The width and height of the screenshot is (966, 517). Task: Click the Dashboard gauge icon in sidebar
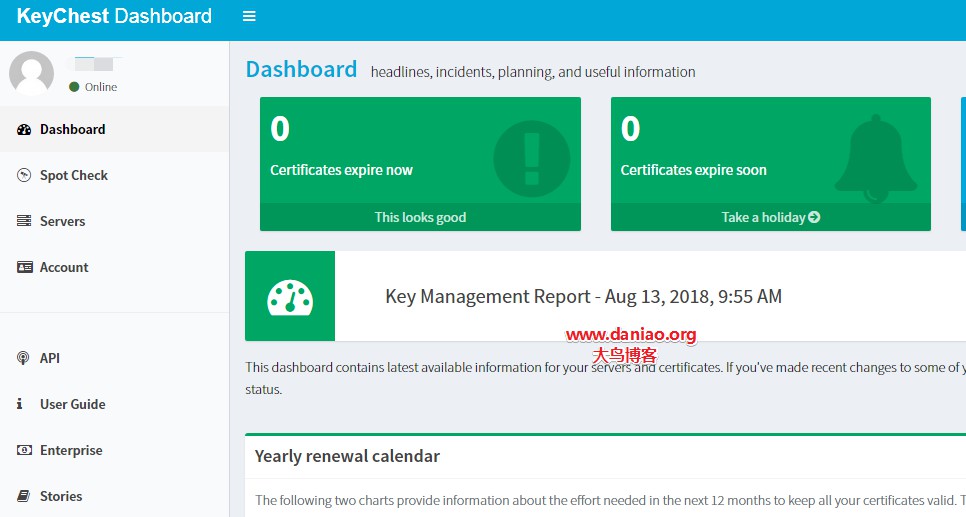point(24,129)
